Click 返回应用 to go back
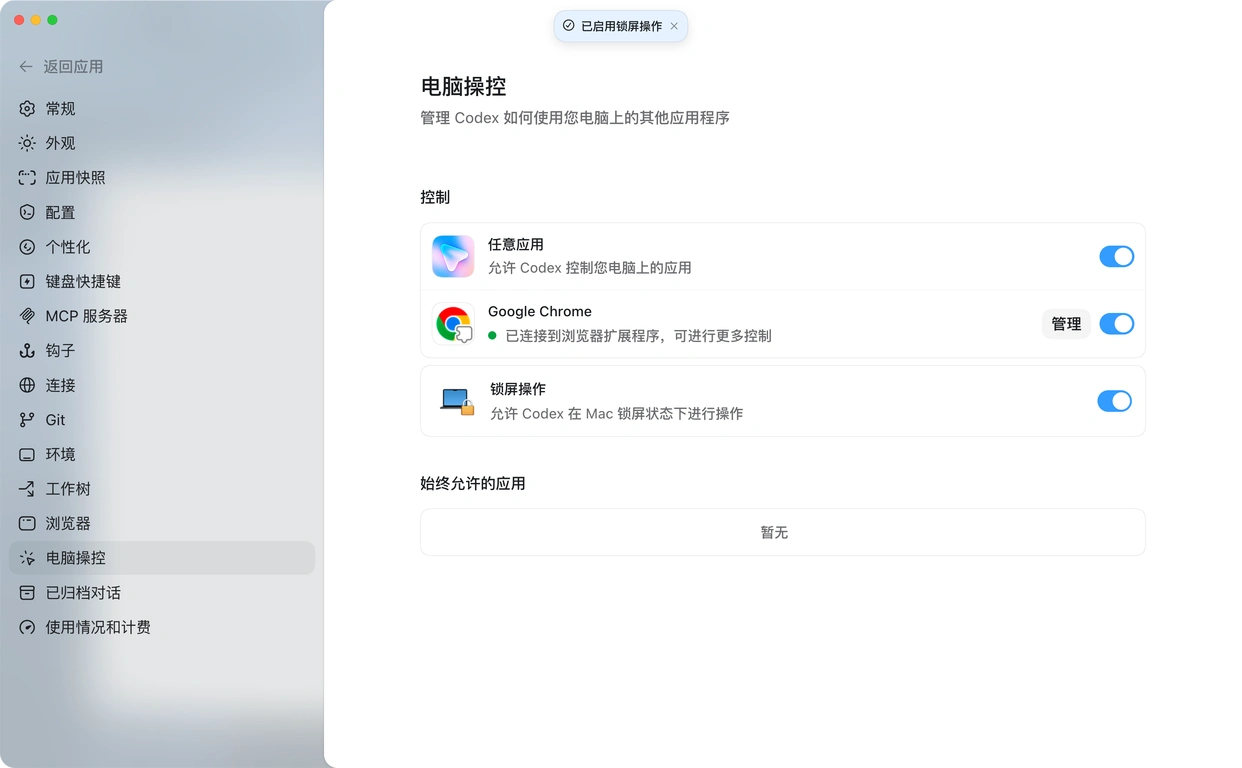Viewport: 1242px width, 768px height. 61,67
